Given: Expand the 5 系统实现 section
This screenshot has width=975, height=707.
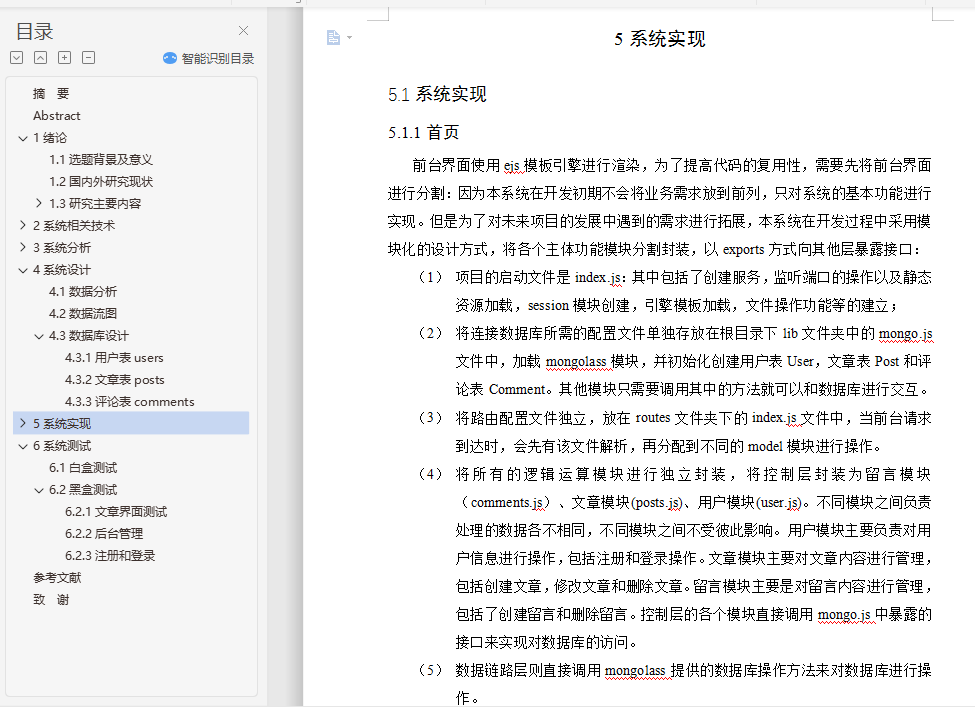Looking at the screenshot, I should tap(23, 423).
